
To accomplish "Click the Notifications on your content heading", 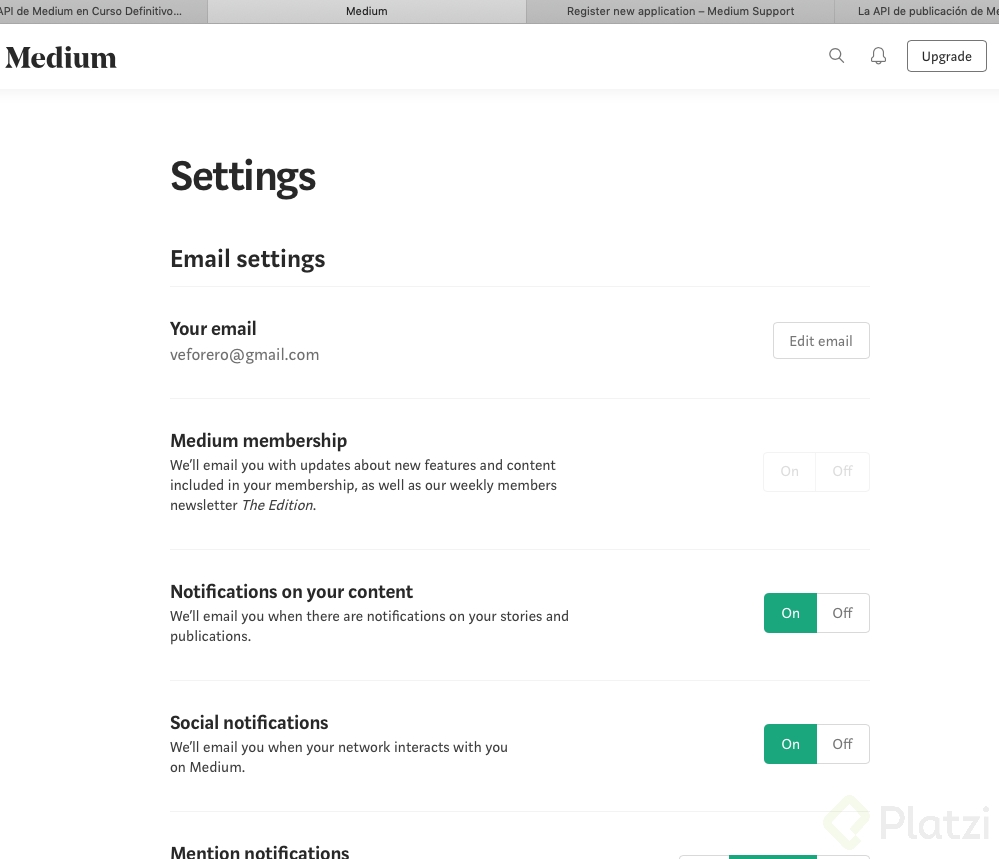I will [291, 592].
